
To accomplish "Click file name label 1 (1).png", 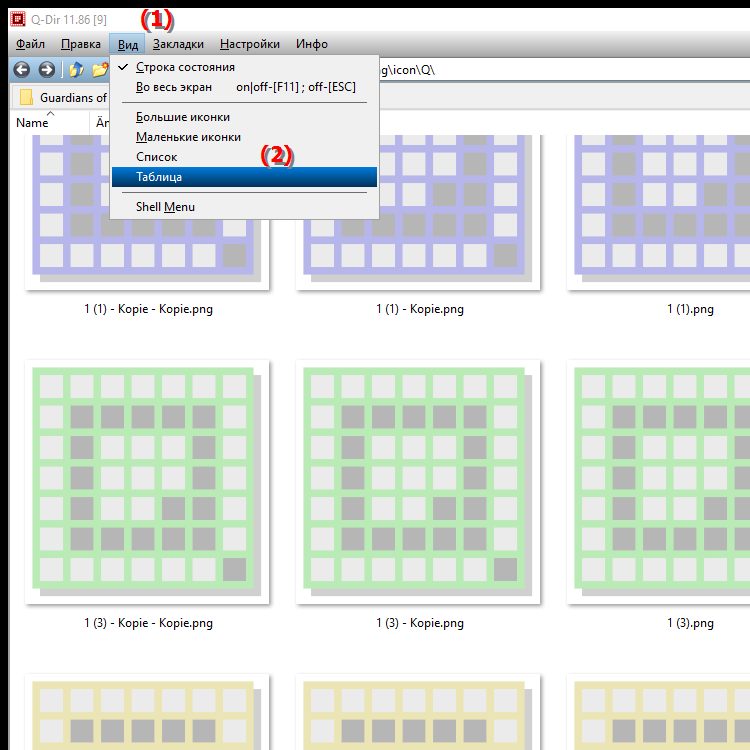I will [x=690, y=309].
